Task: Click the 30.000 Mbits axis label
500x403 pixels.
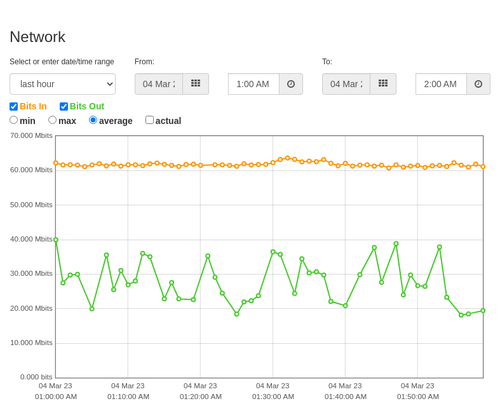Action: [31, 274]
